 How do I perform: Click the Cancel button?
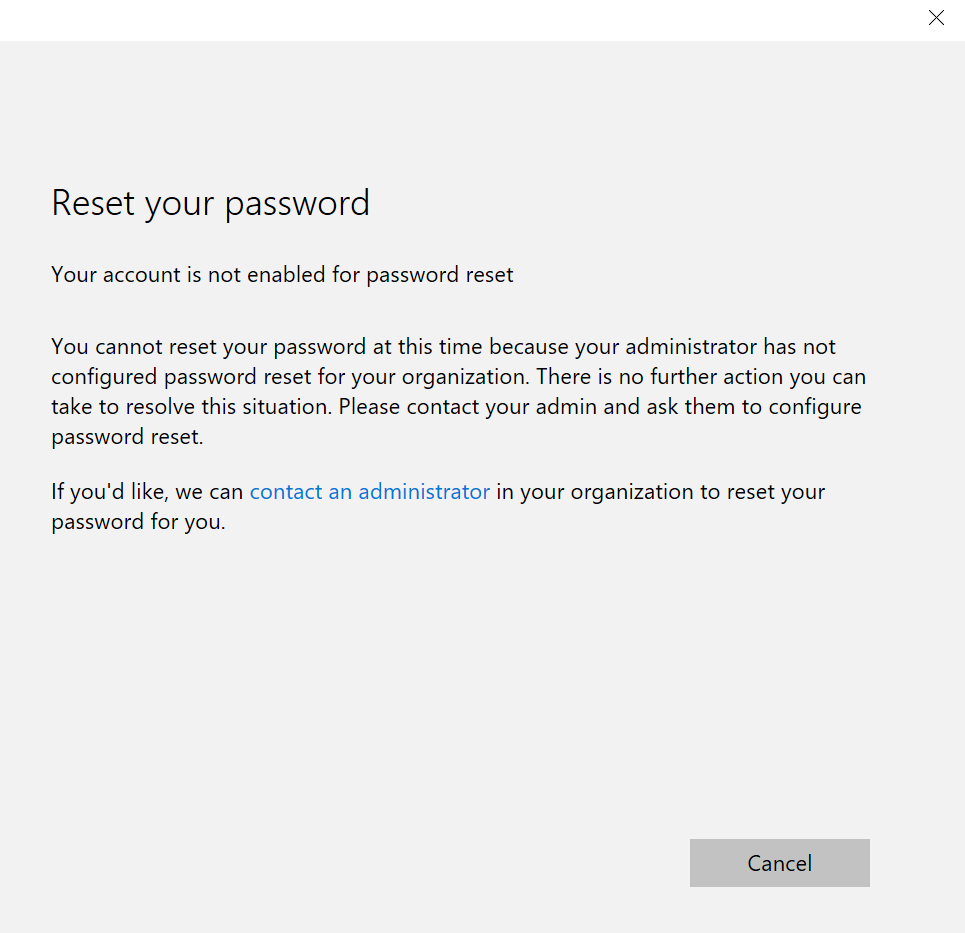[779, 863]
